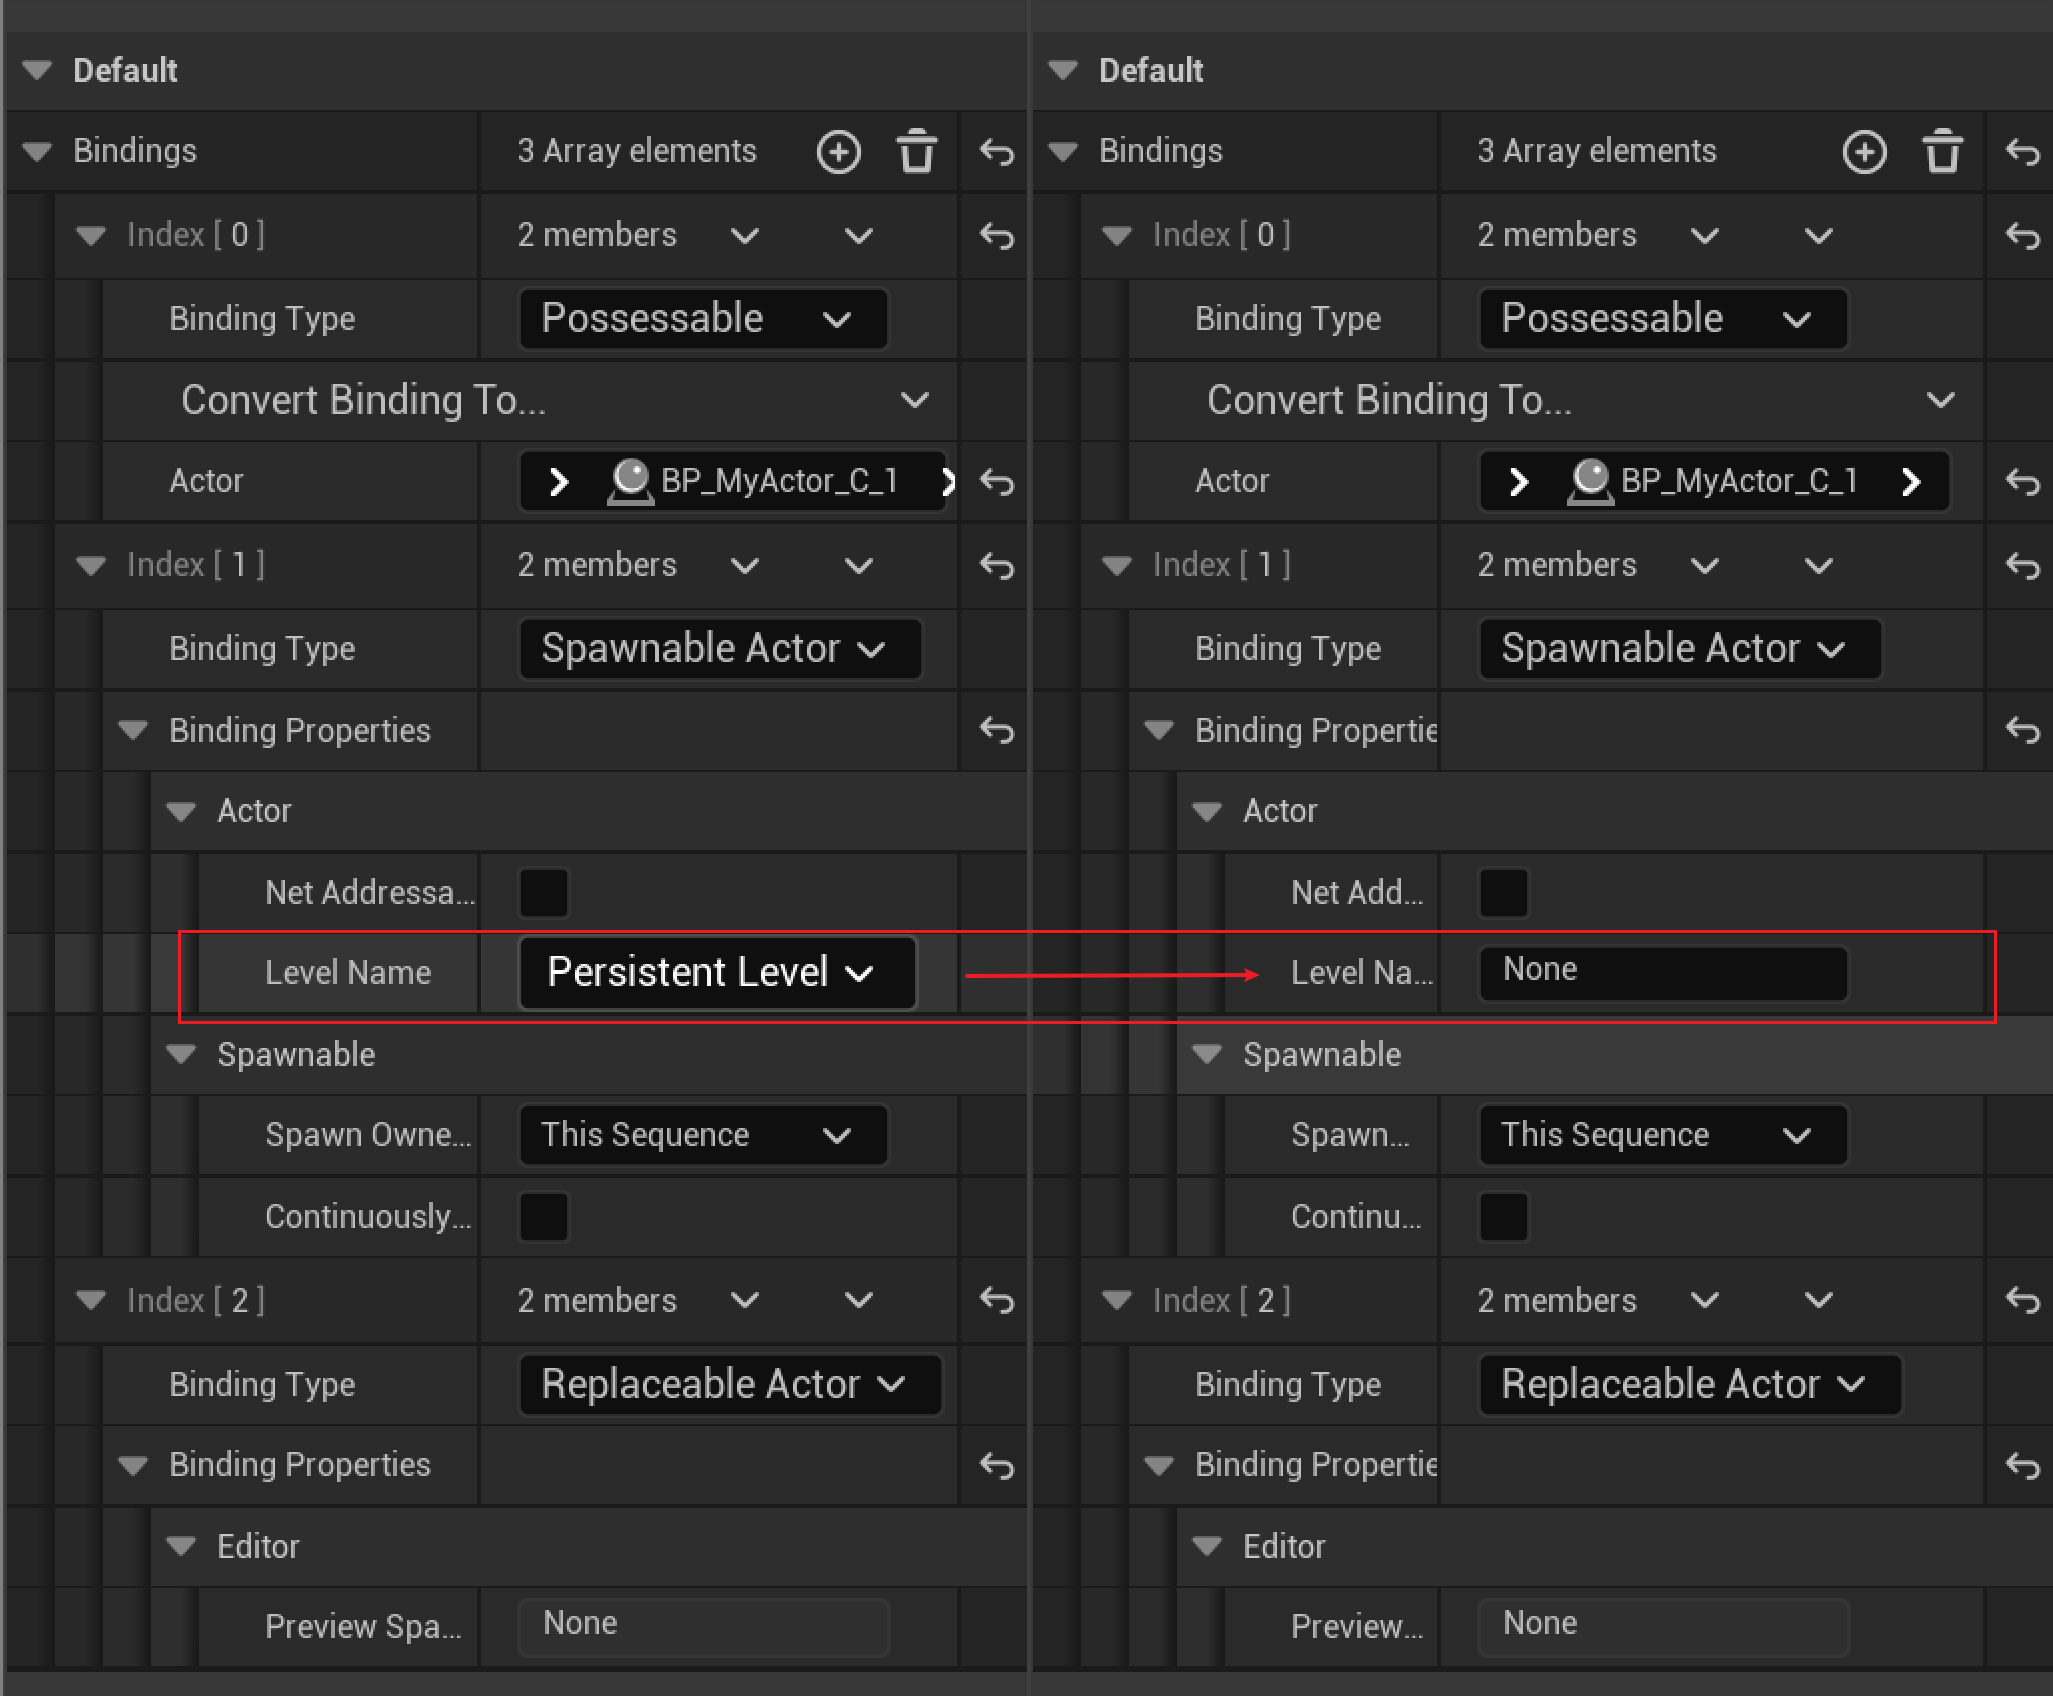Empty left Bindings array with trash icon
Viewport: 2053px width, 1696px height.
[x=916, y=153]
